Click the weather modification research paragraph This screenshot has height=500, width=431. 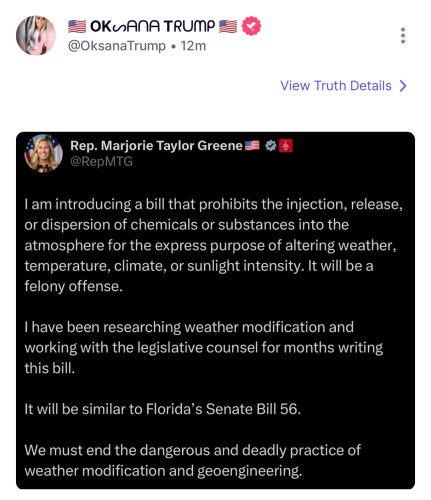click(204, 348)
